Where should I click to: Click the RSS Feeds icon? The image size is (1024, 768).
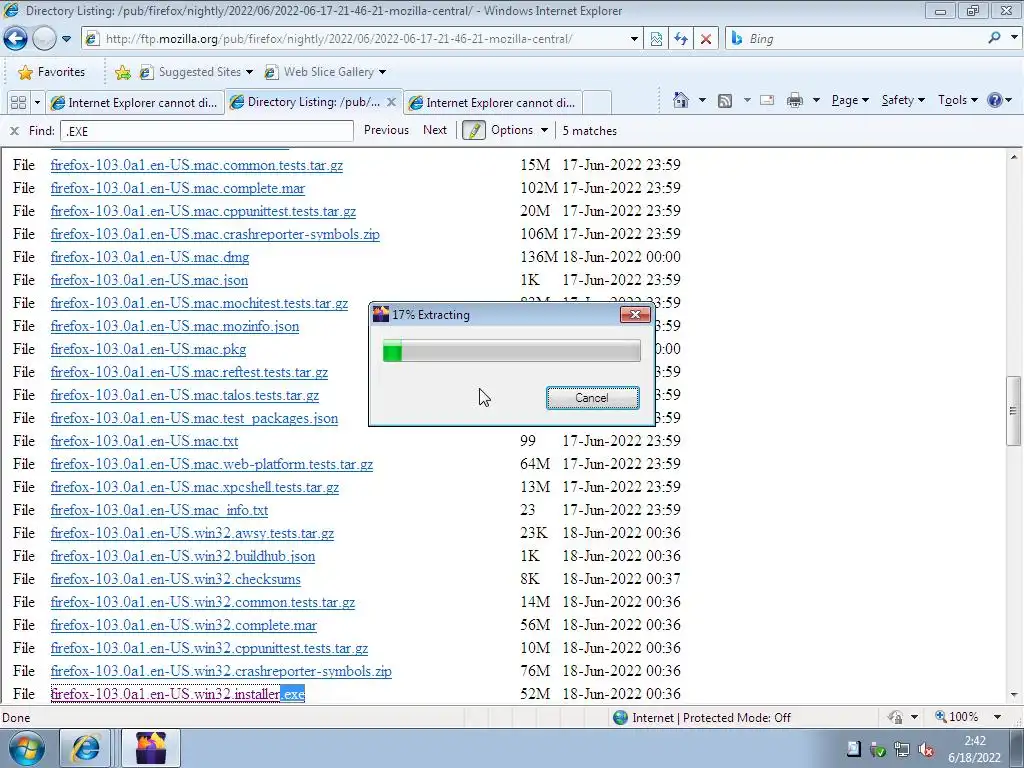(x=725, y=100)
